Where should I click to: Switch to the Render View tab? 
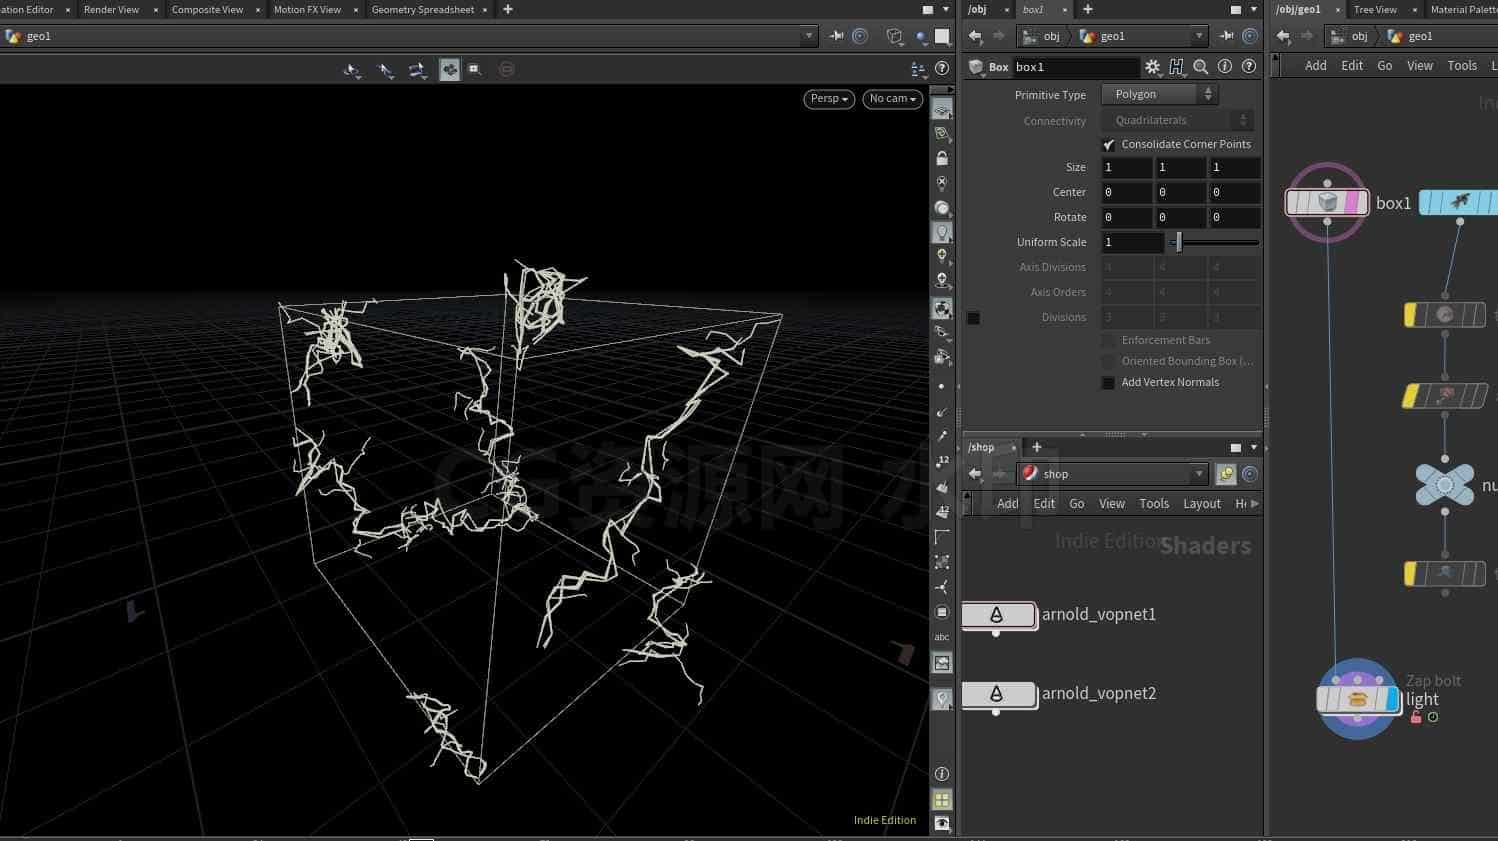point(112,9)
